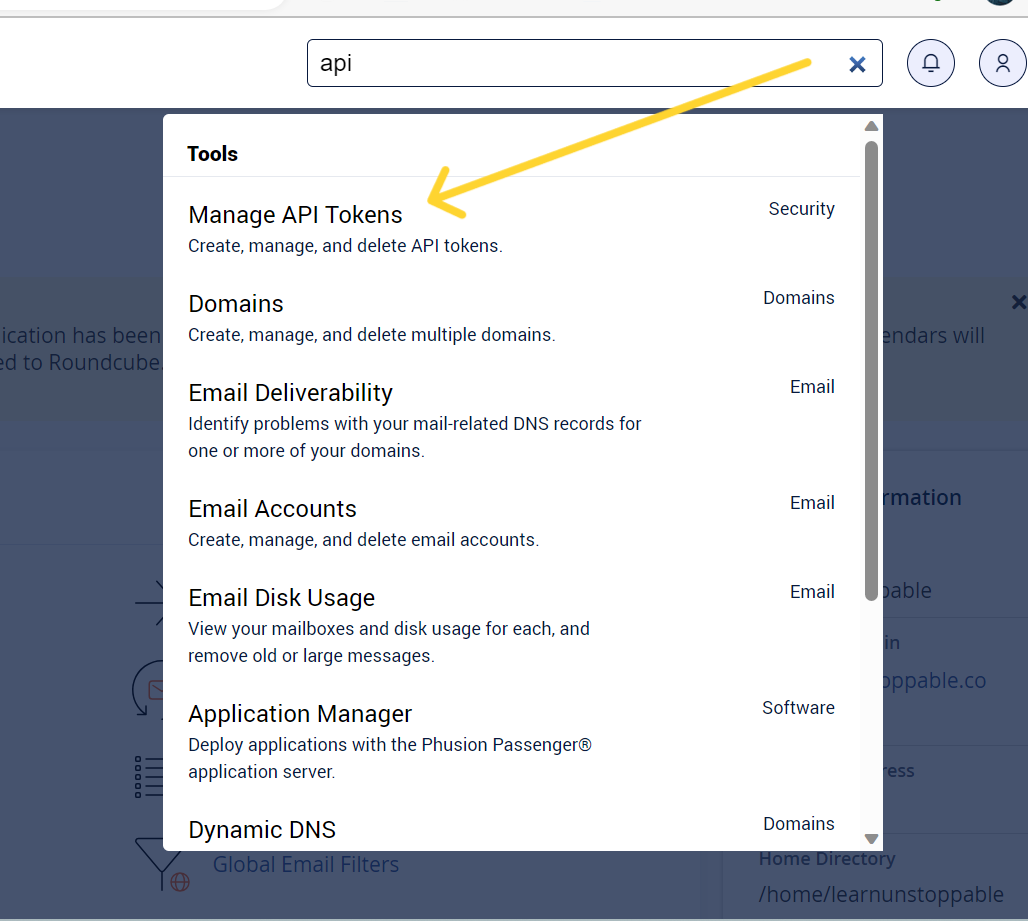Viewport: 1028px width, 921px height.
Task: Select Dynamic DNS result
Action: 262,830
